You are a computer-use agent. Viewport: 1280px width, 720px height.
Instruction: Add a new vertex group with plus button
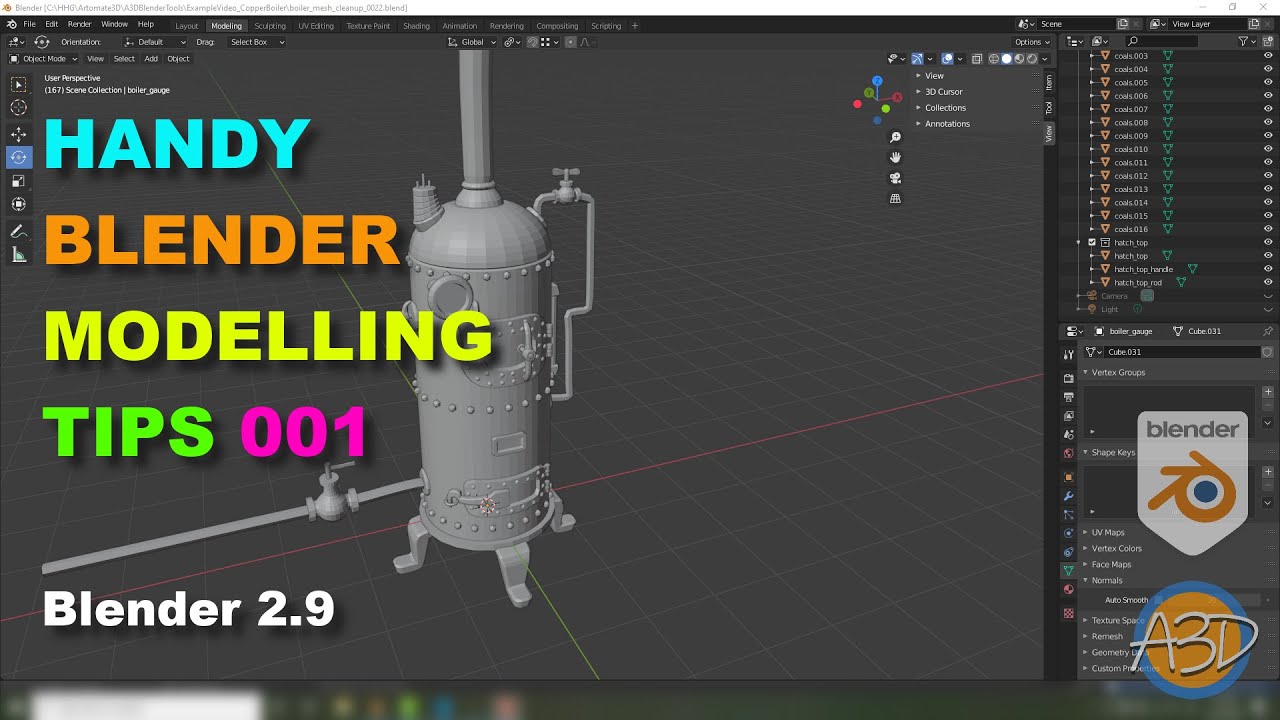[1268, 392]
